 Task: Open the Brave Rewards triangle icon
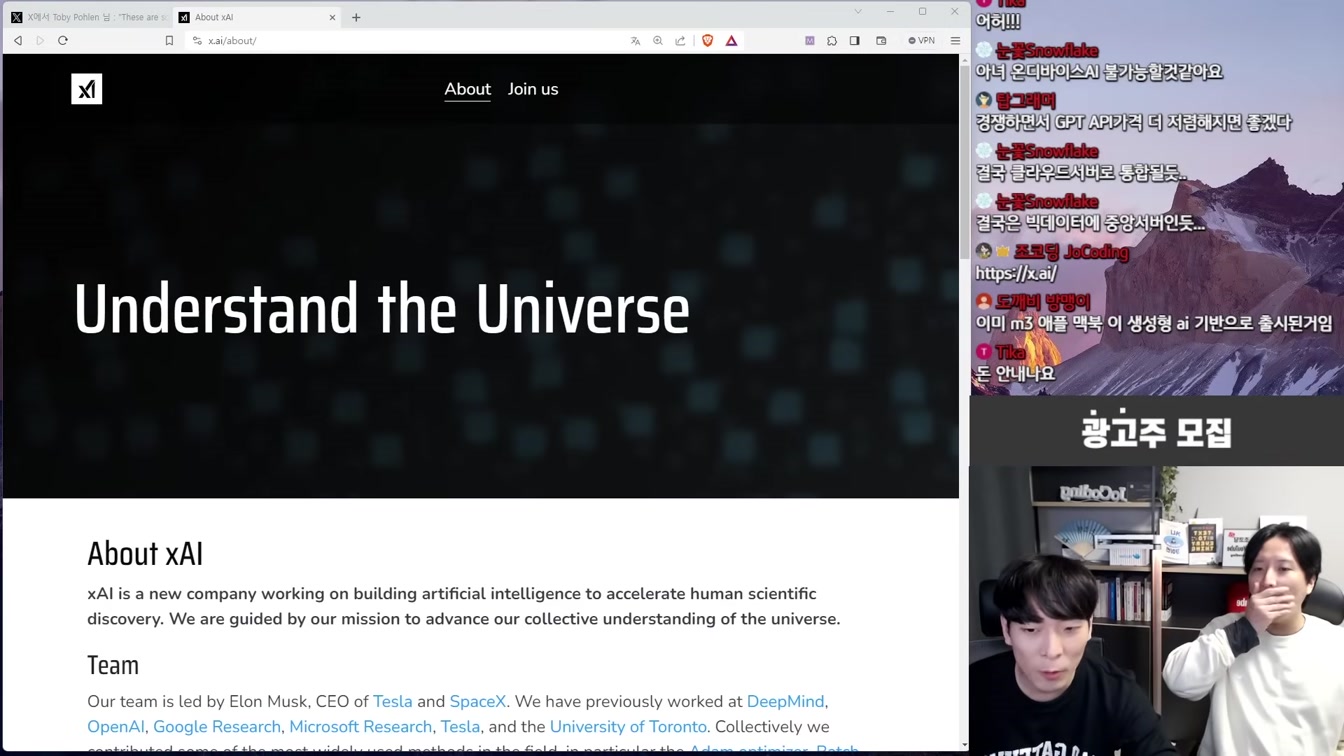[732, 41]
